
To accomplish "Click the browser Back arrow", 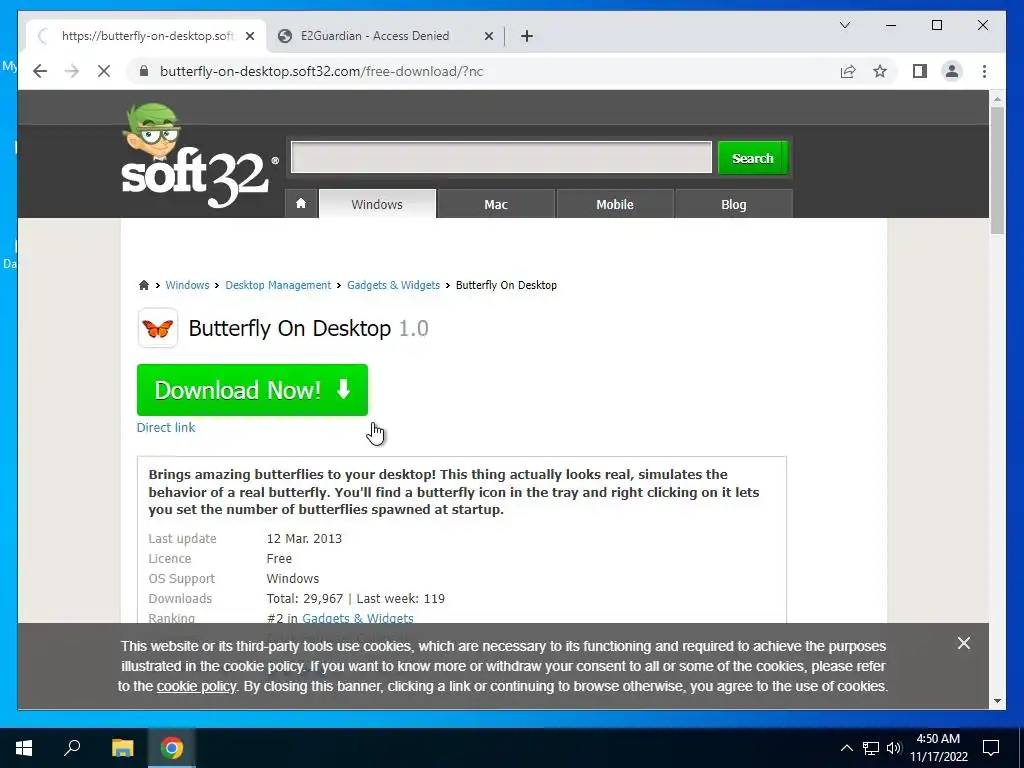I will point(40,71).
